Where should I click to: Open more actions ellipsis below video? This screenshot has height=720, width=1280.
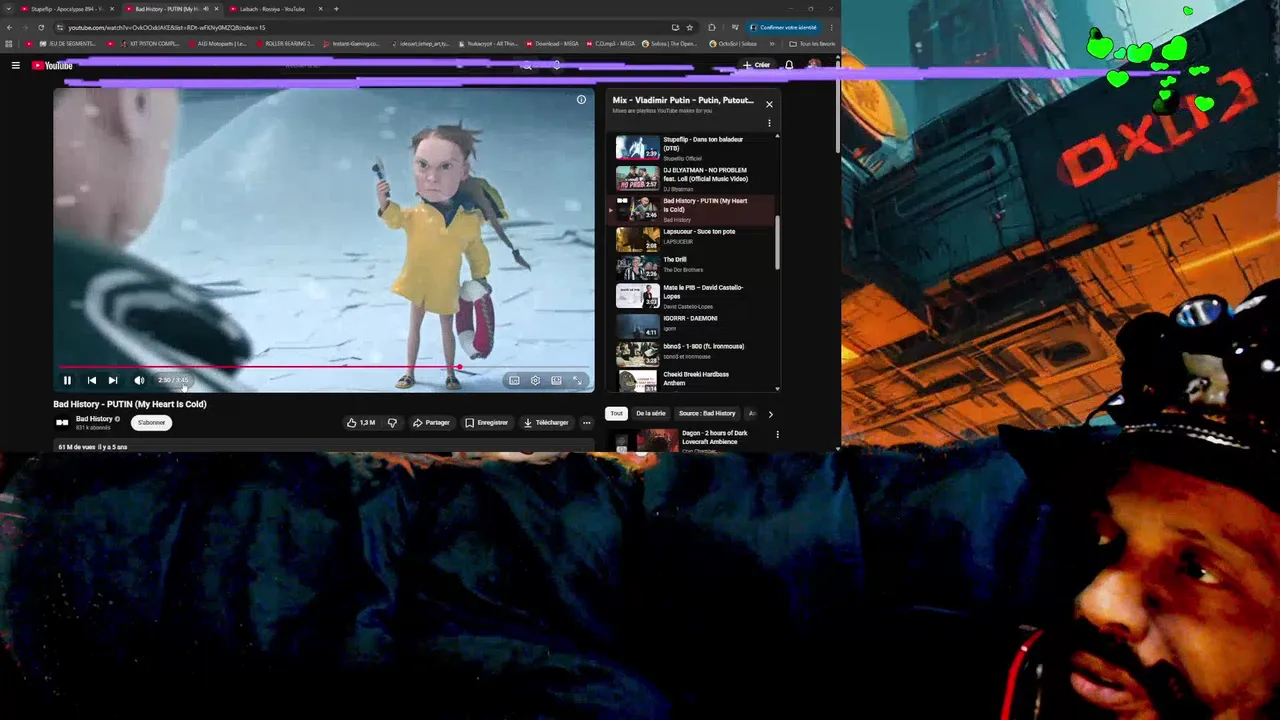pyautogui.click(x=587, y=422)
